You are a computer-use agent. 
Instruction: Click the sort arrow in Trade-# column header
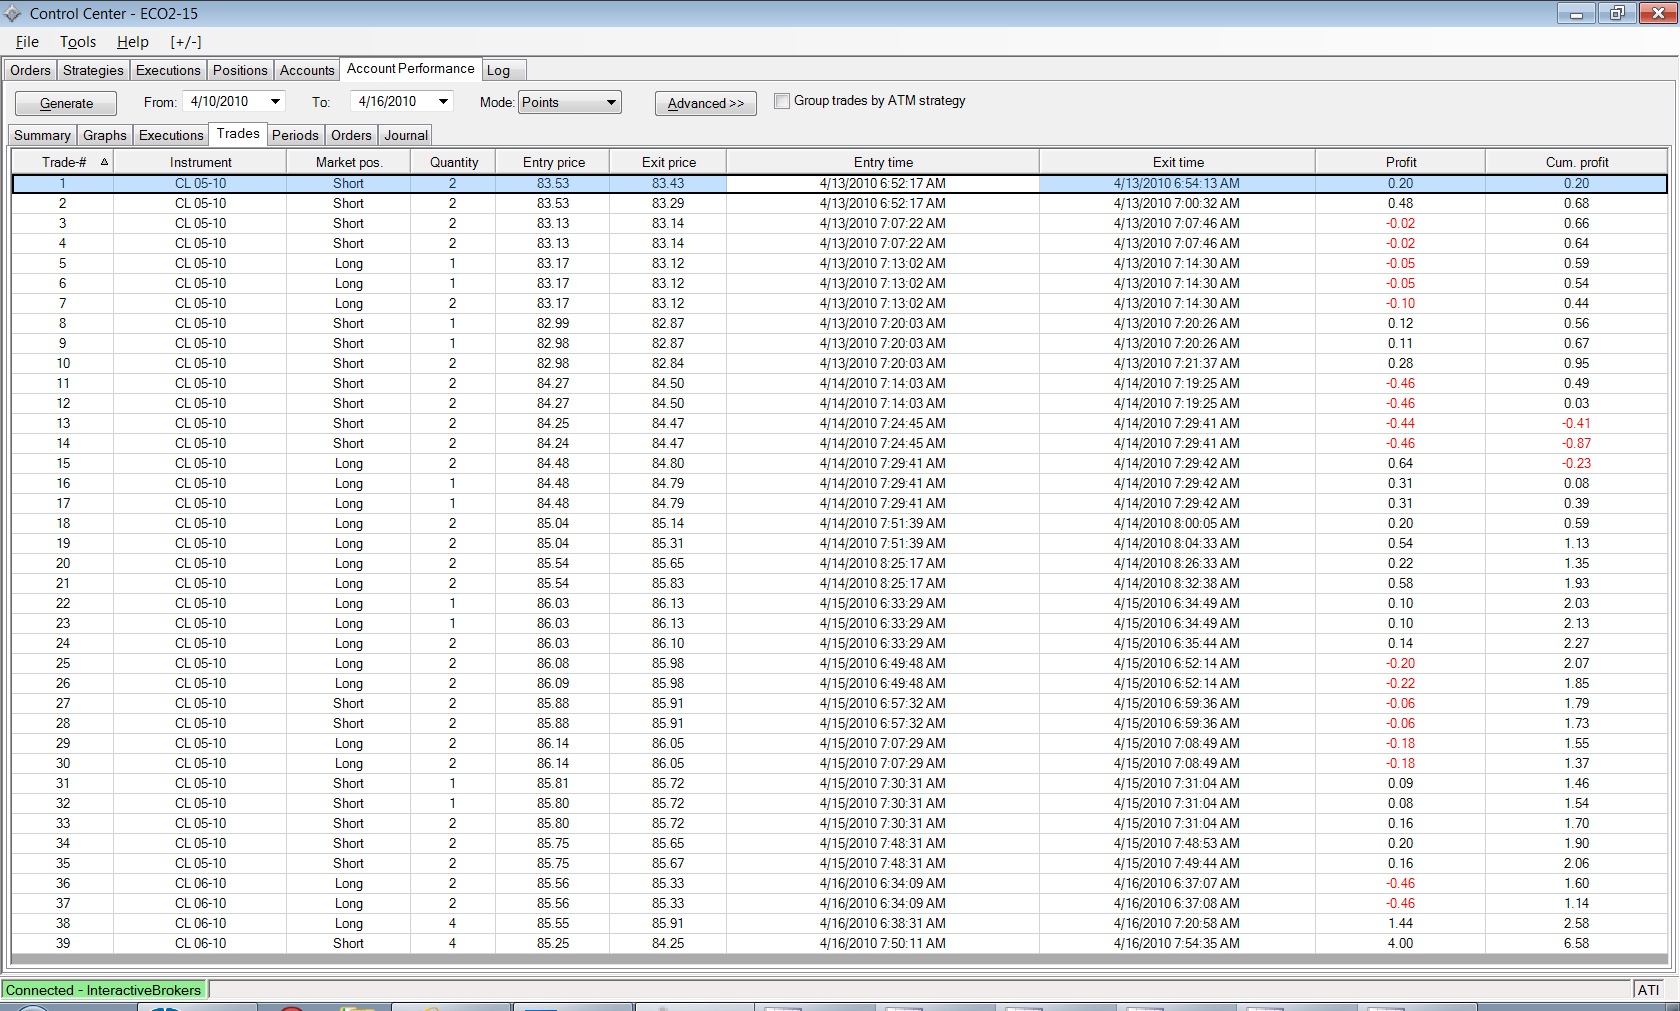(x=104, y=162)
